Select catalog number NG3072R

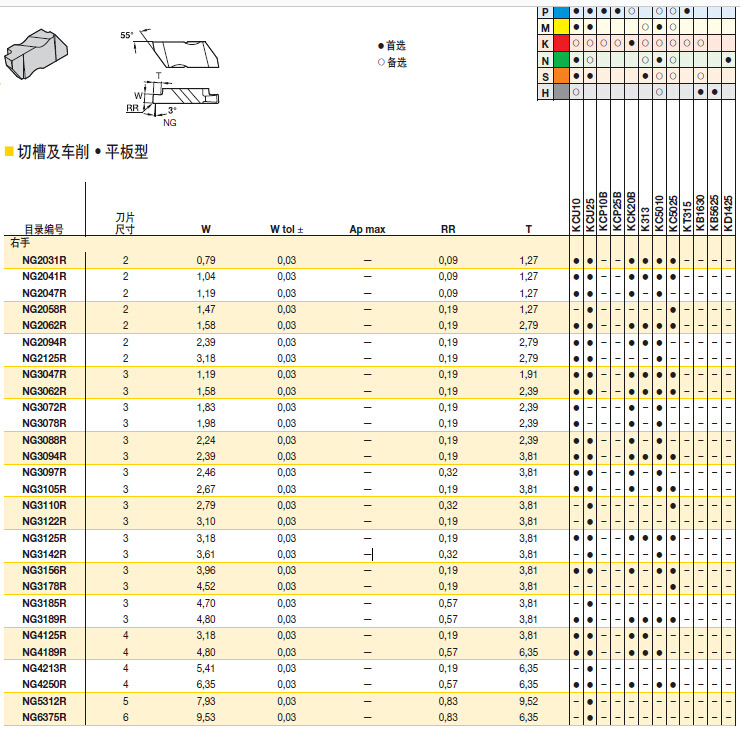[x=44, y=407]
